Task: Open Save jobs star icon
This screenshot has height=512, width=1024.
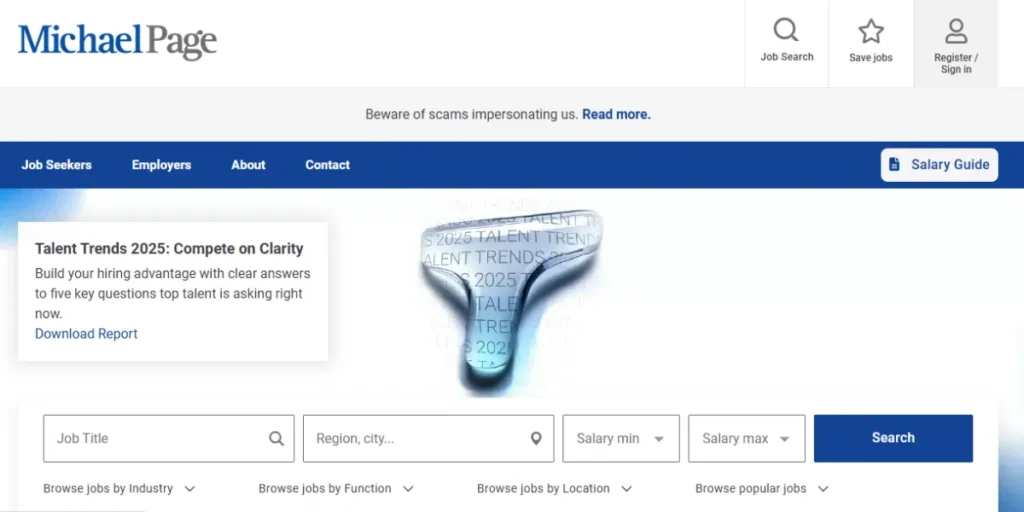Action: point(871,31)
